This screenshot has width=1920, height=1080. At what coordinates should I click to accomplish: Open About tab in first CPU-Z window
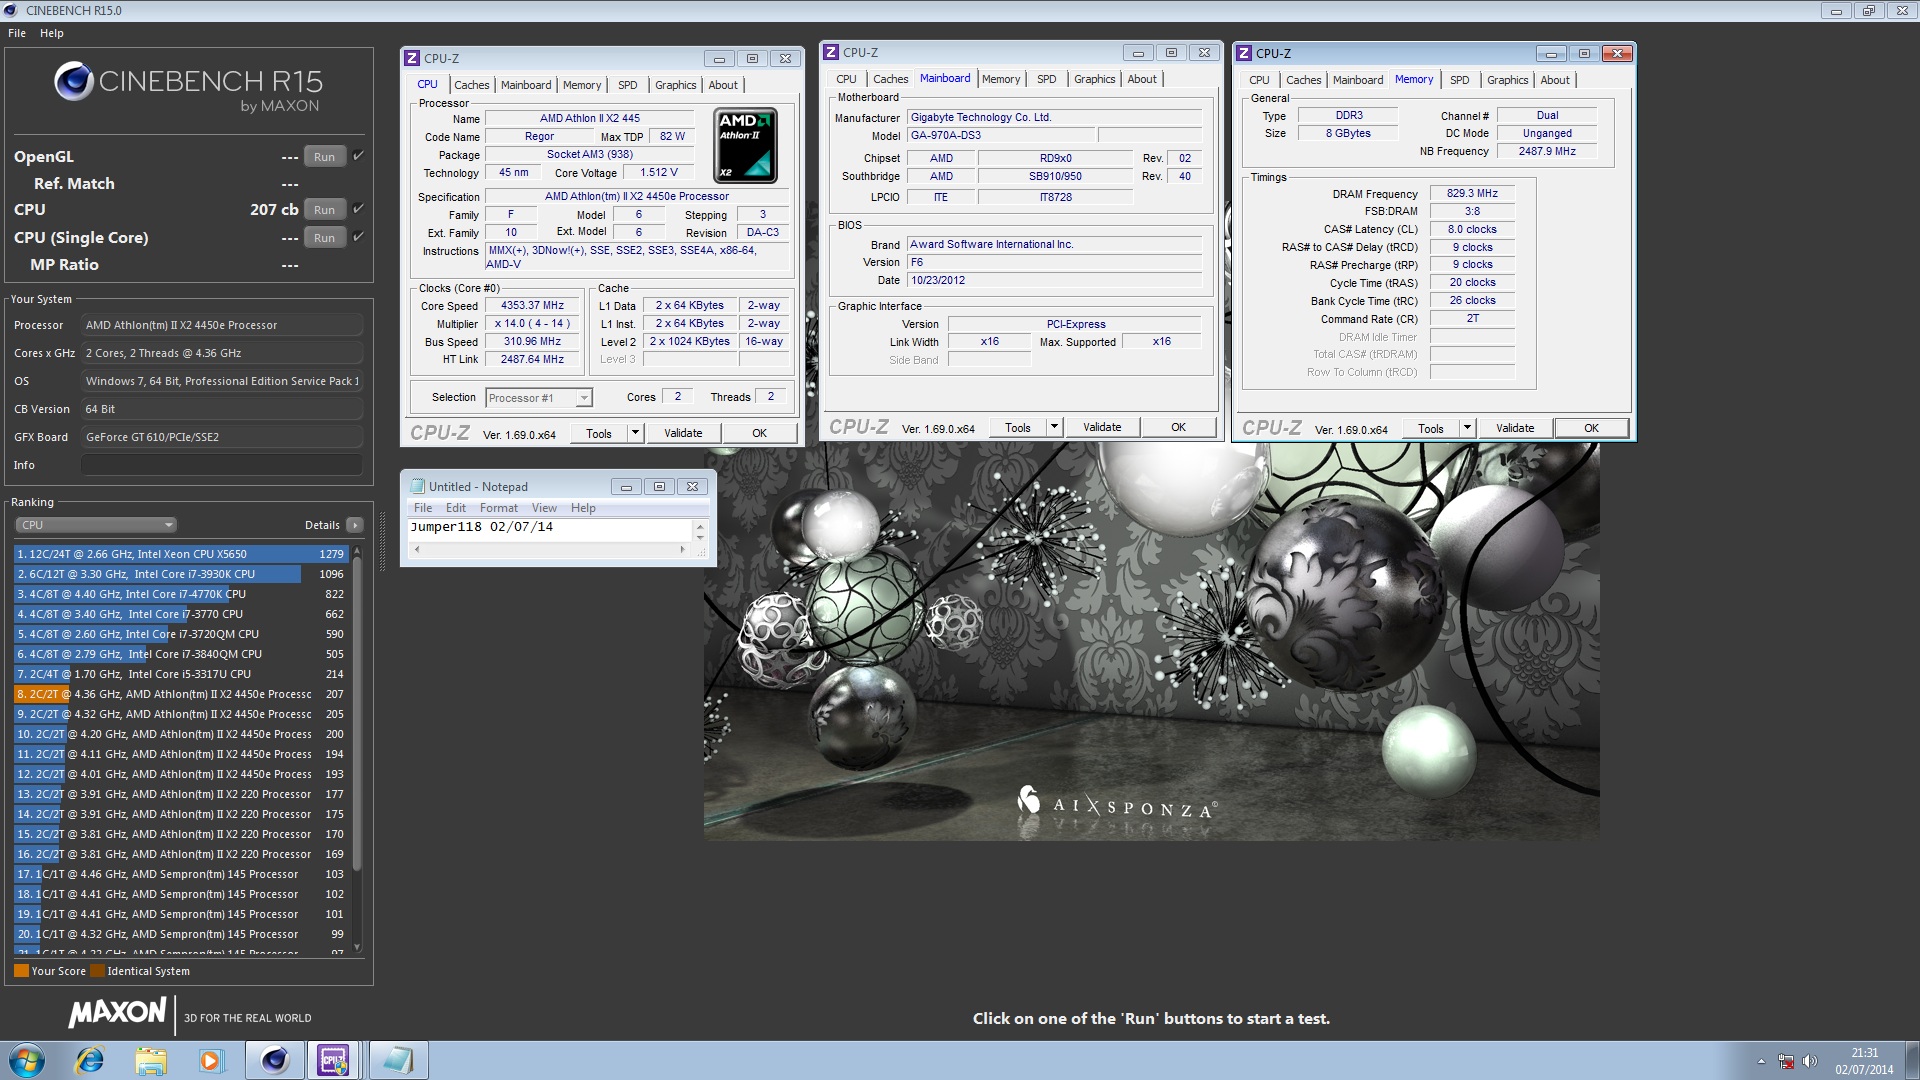pyautogui.click(x=723, y=85)
